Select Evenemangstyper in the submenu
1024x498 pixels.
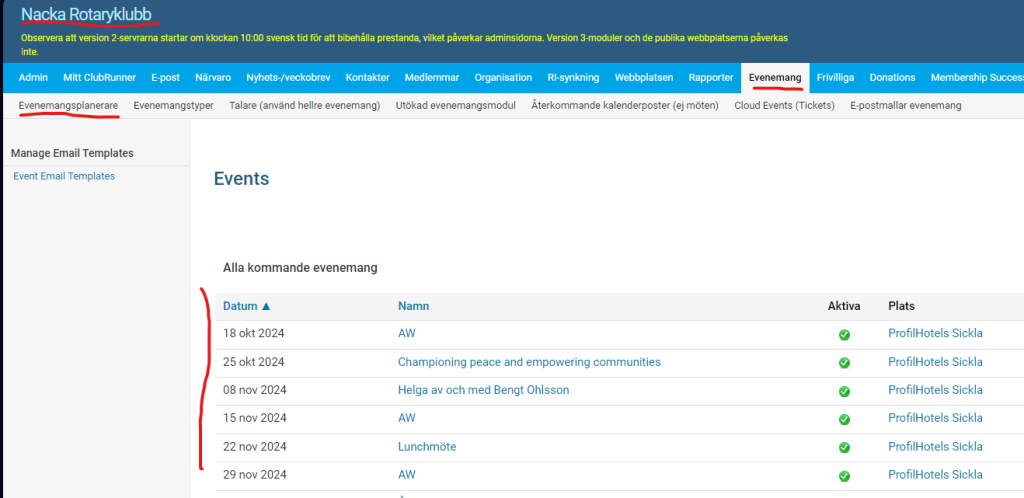[173, 105]
